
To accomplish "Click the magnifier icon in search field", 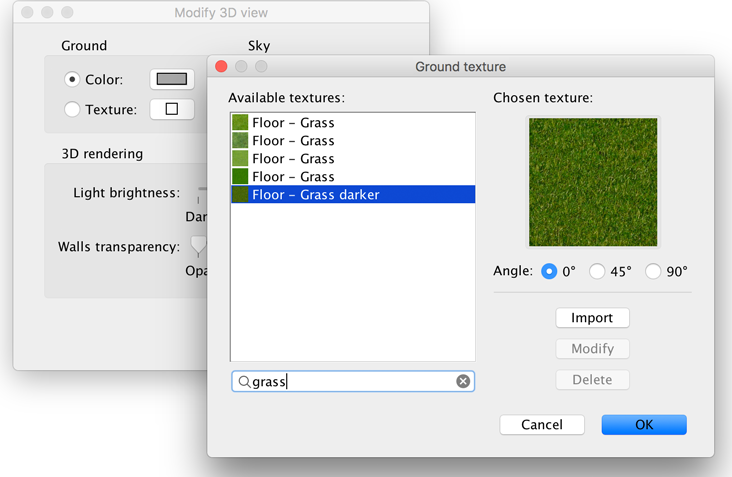I will (x=244, y=382).
